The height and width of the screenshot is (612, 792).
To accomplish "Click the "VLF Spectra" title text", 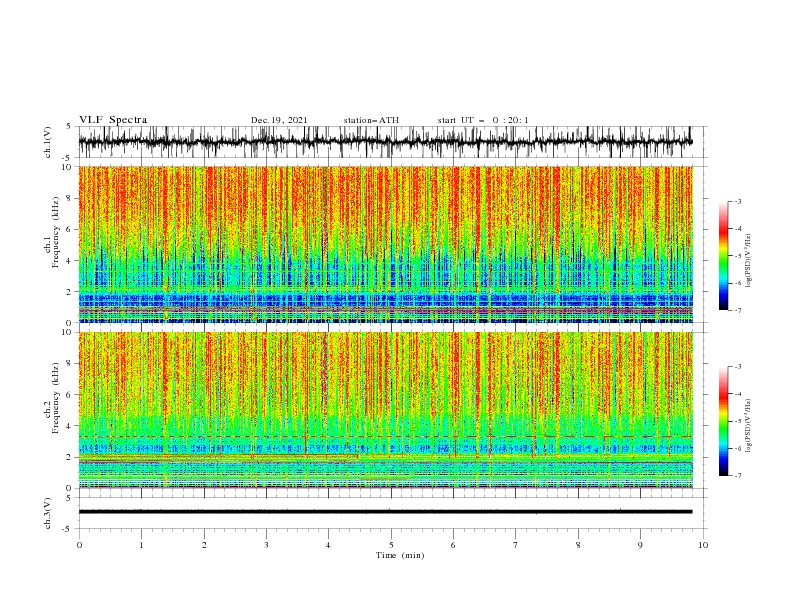I will 113,120.
